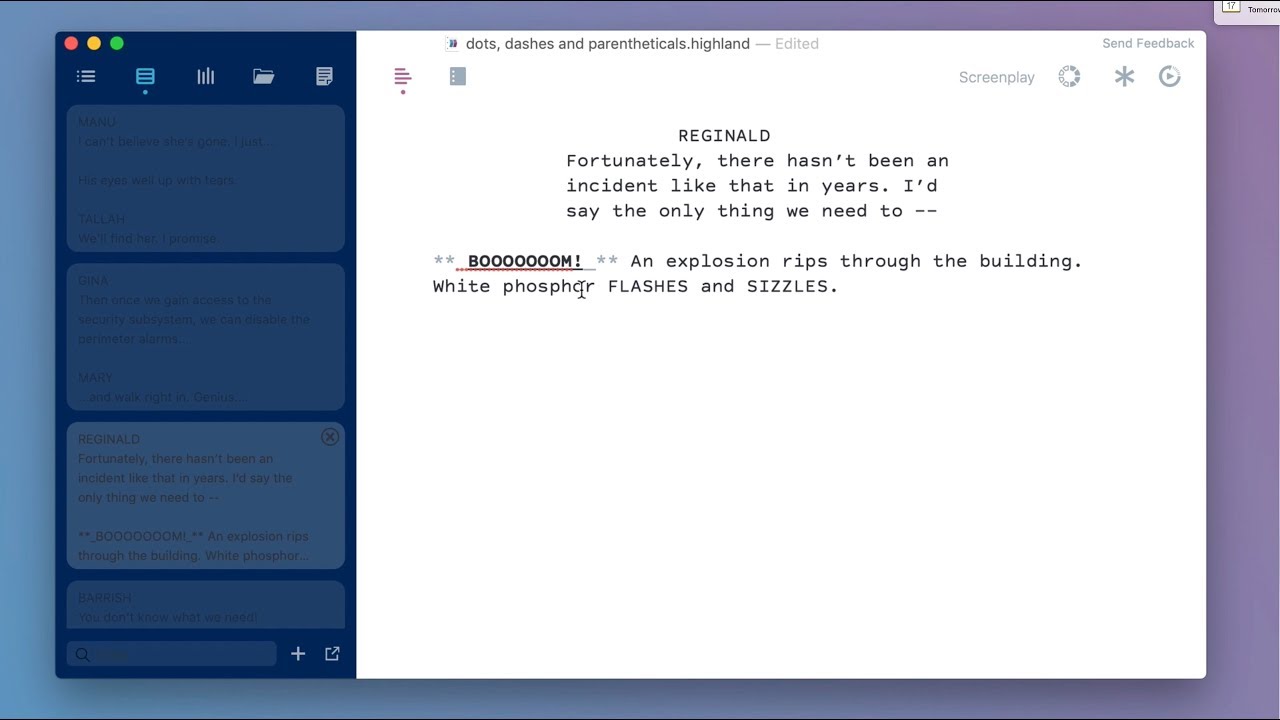Add a new snippet with plus button
The width and height of the screenshot is (1280, 720).
[x=298, y=654]
